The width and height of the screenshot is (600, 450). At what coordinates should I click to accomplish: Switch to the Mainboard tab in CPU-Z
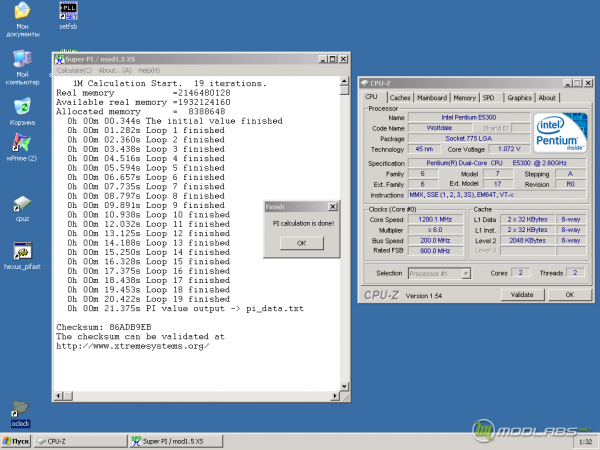tap(432, 98)
